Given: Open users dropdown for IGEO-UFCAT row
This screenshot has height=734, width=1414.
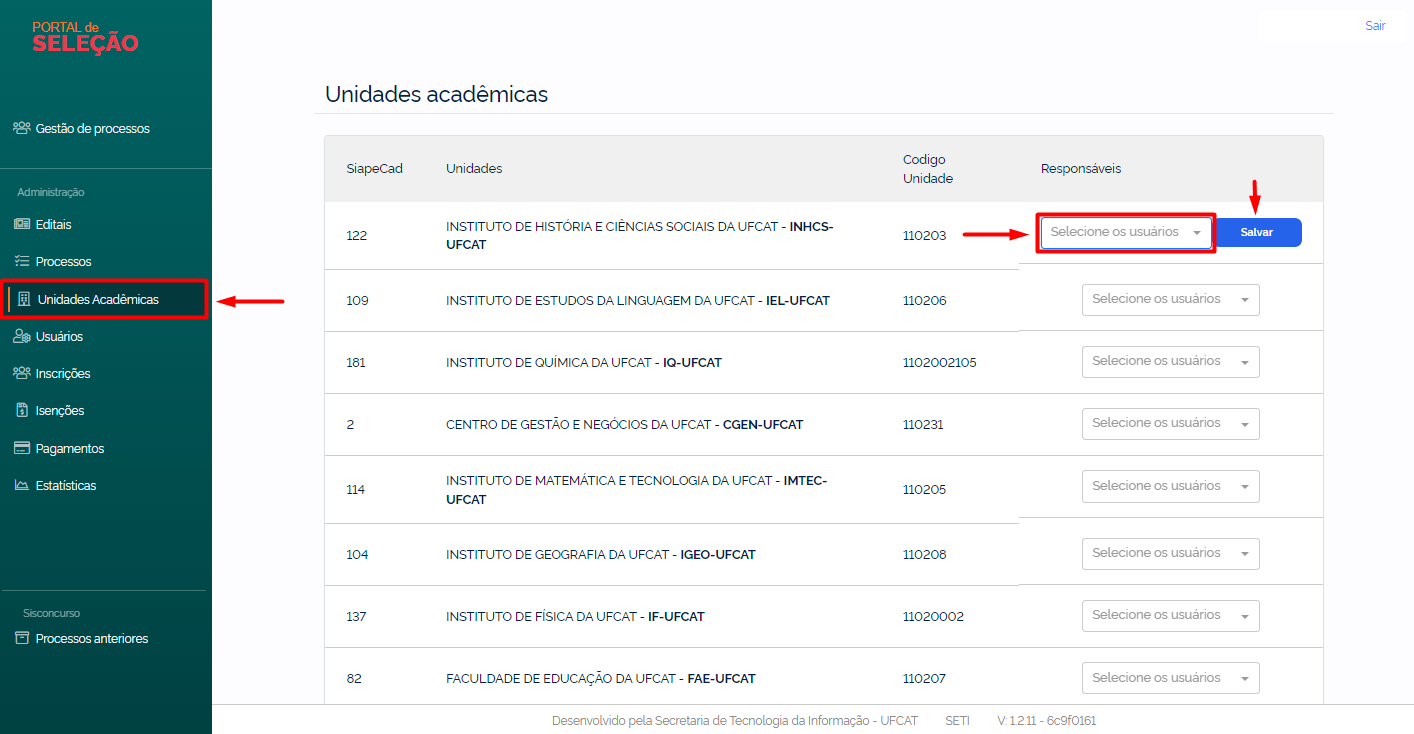Looking at the screenshot, I should (1170, 554).
